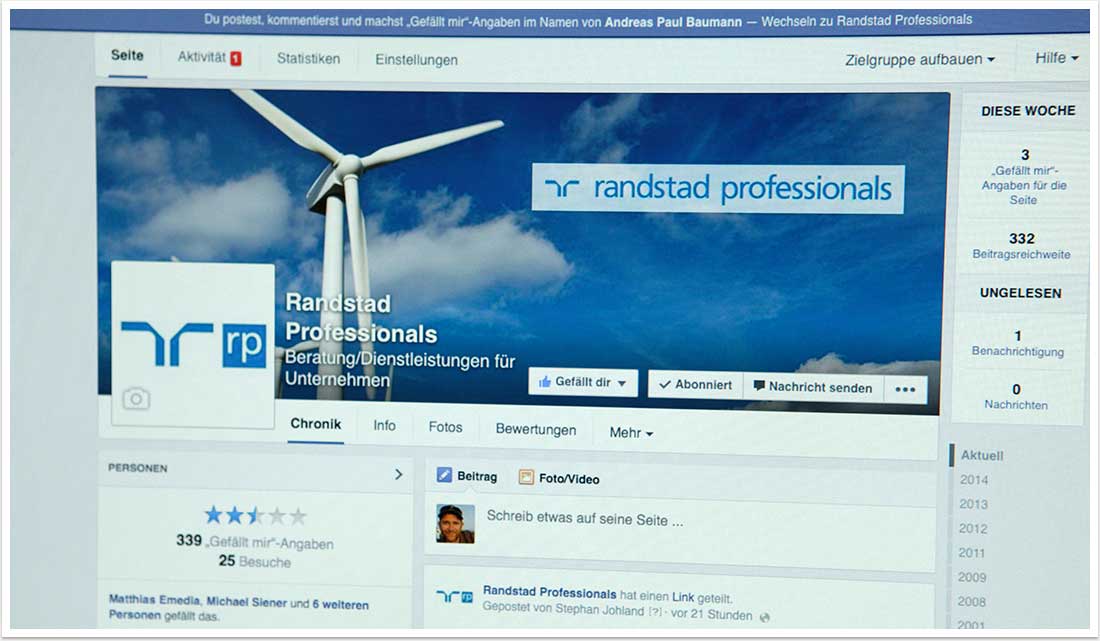Jump to 2012 in the timeline
The height and width of the screenshot is (641, 1100).
pyautogui.click(x=973, y=528)
